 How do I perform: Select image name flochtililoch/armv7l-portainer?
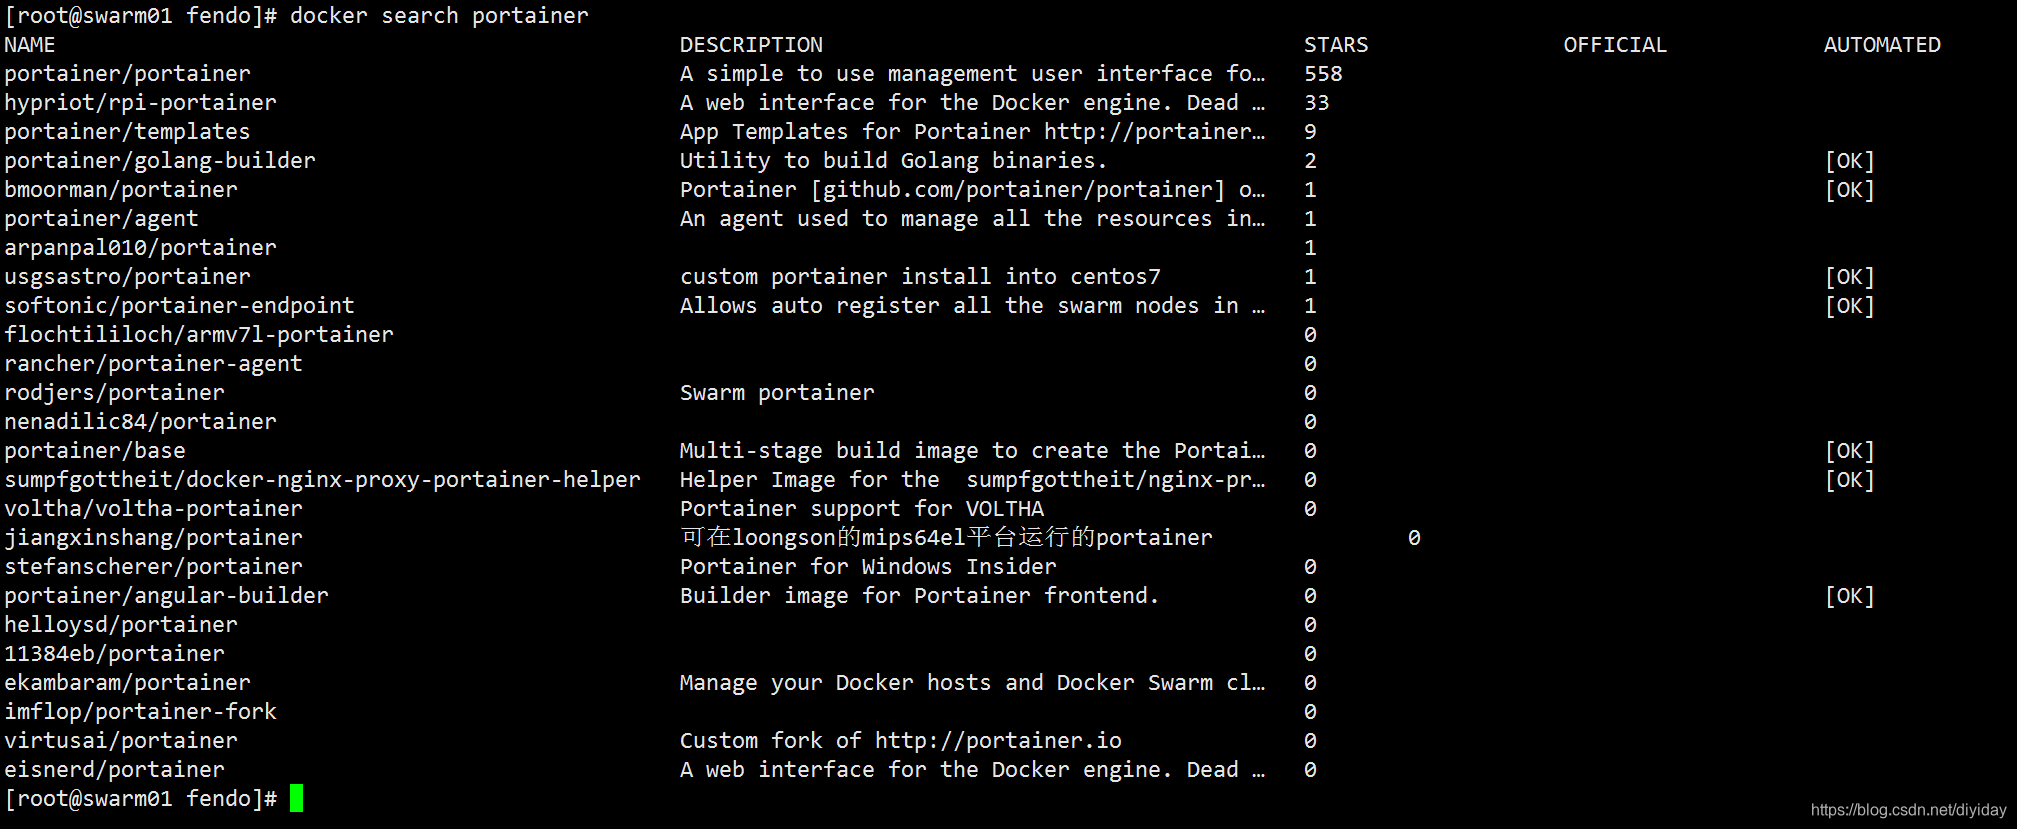coord(199,335)
